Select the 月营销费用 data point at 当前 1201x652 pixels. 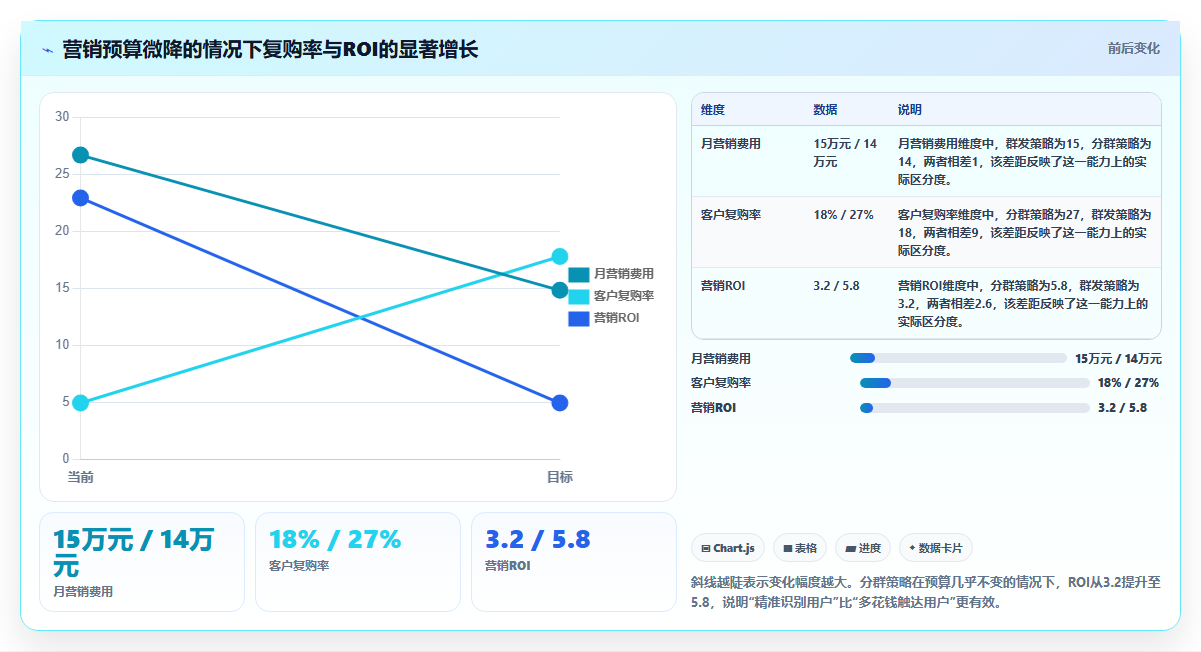pyautogui.click(x=81, y=155)
